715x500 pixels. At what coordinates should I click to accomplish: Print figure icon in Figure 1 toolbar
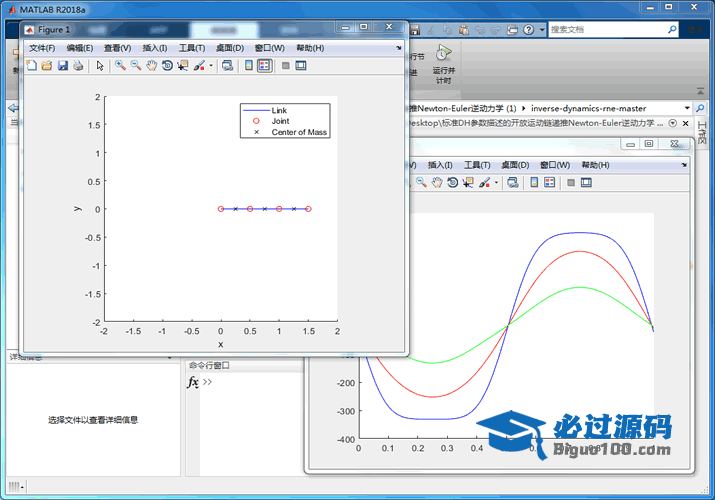pos(78,66)
